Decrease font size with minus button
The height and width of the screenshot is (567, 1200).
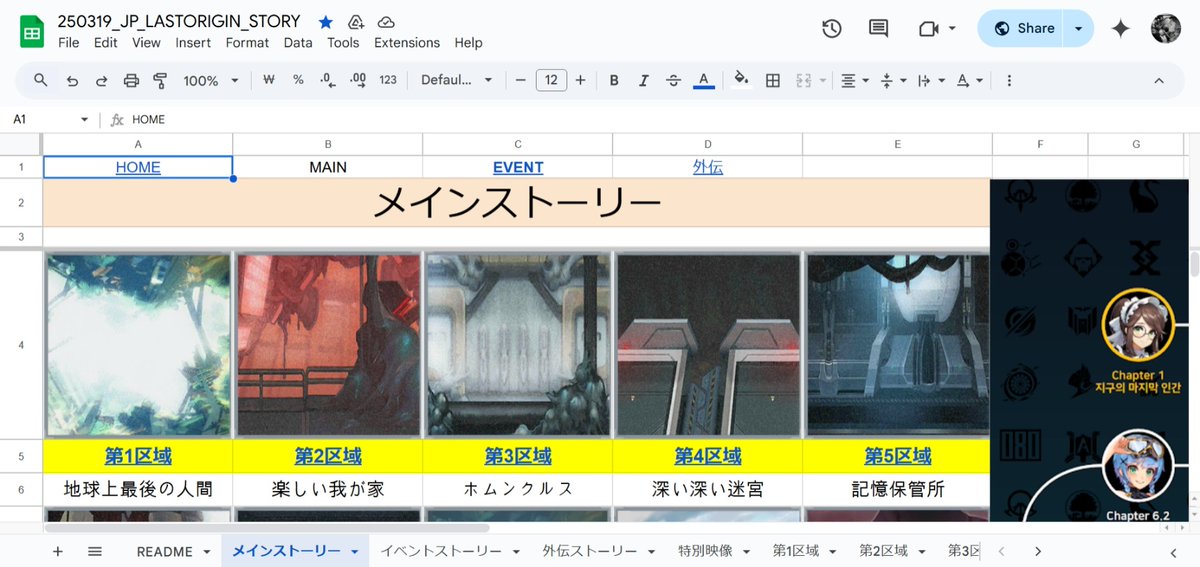[520, 80]
